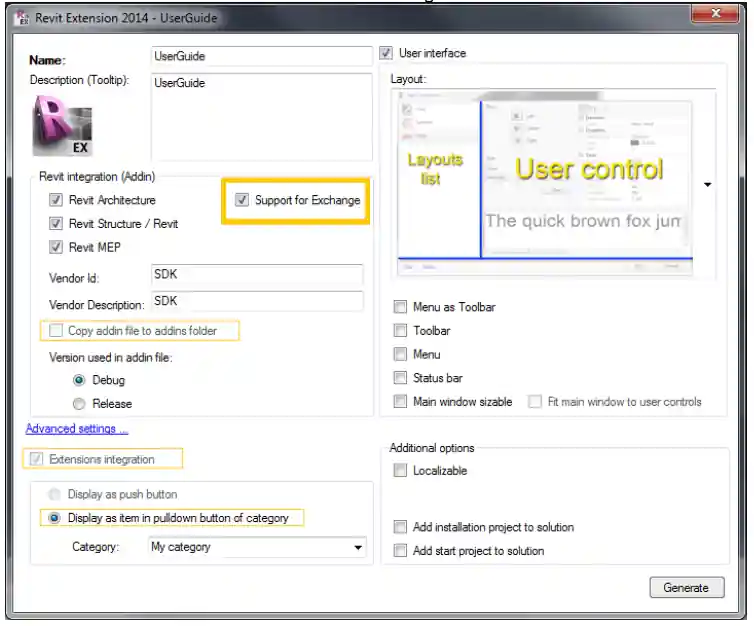The image size is (754, 626).
Task: Enable Copy addin file to addins folder
Action: click(x=55, y=331)
